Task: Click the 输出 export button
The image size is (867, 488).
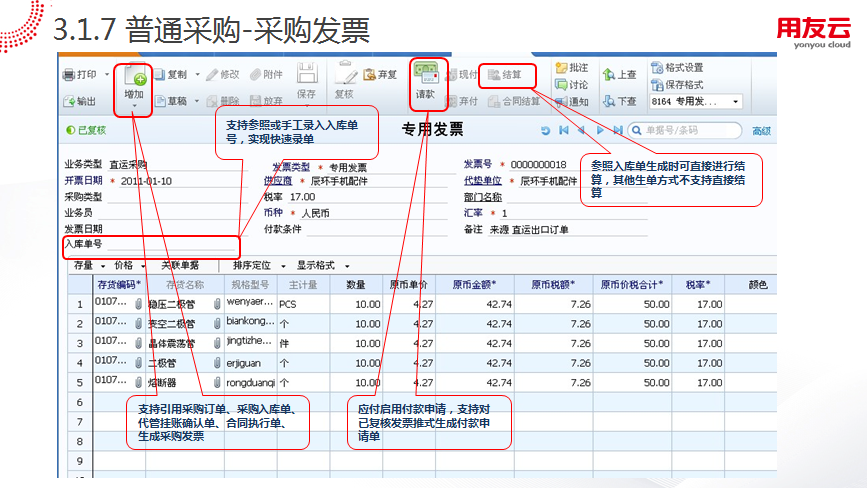Action: pyautogui.click(x=80, y=101)
